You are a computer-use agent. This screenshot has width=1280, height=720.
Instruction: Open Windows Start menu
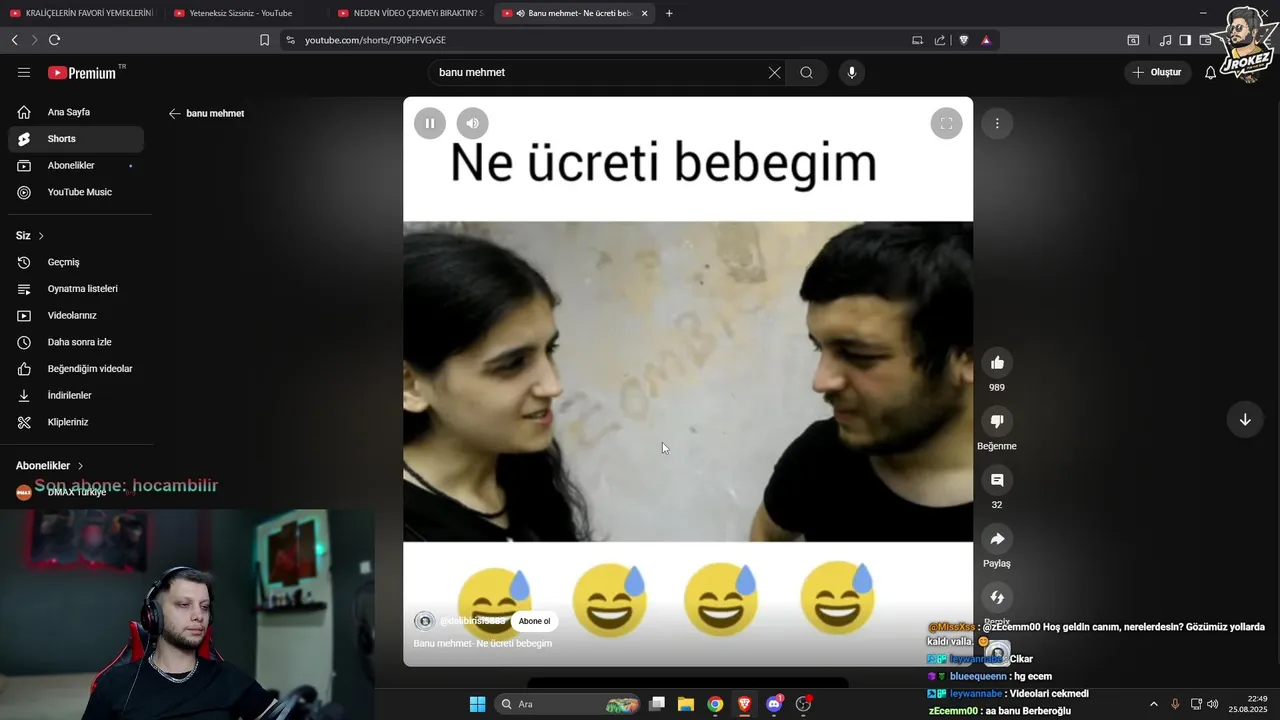tap(477, 704)
